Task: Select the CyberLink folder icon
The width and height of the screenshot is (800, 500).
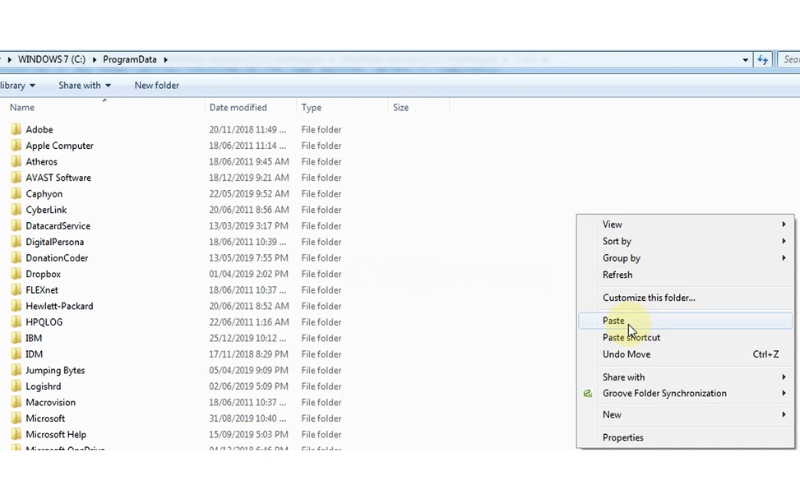Action: pyautogui.click(x=16, y=210)
